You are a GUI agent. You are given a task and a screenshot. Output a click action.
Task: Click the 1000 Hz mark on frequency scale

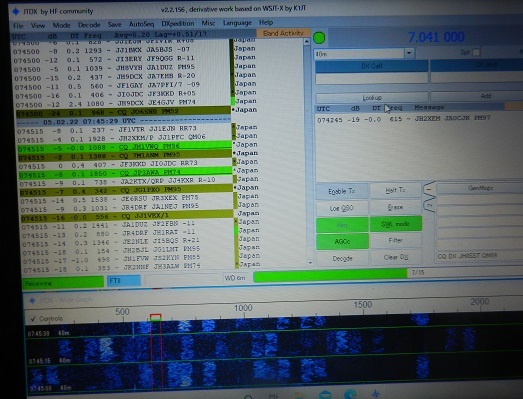click(243, 308)
